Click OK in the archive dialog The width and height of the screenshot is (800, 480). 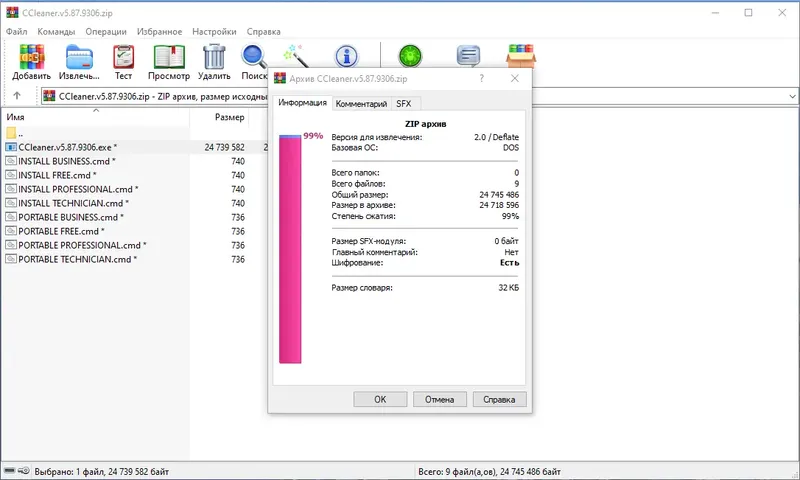pyautogui.click(x=380, y=399)
